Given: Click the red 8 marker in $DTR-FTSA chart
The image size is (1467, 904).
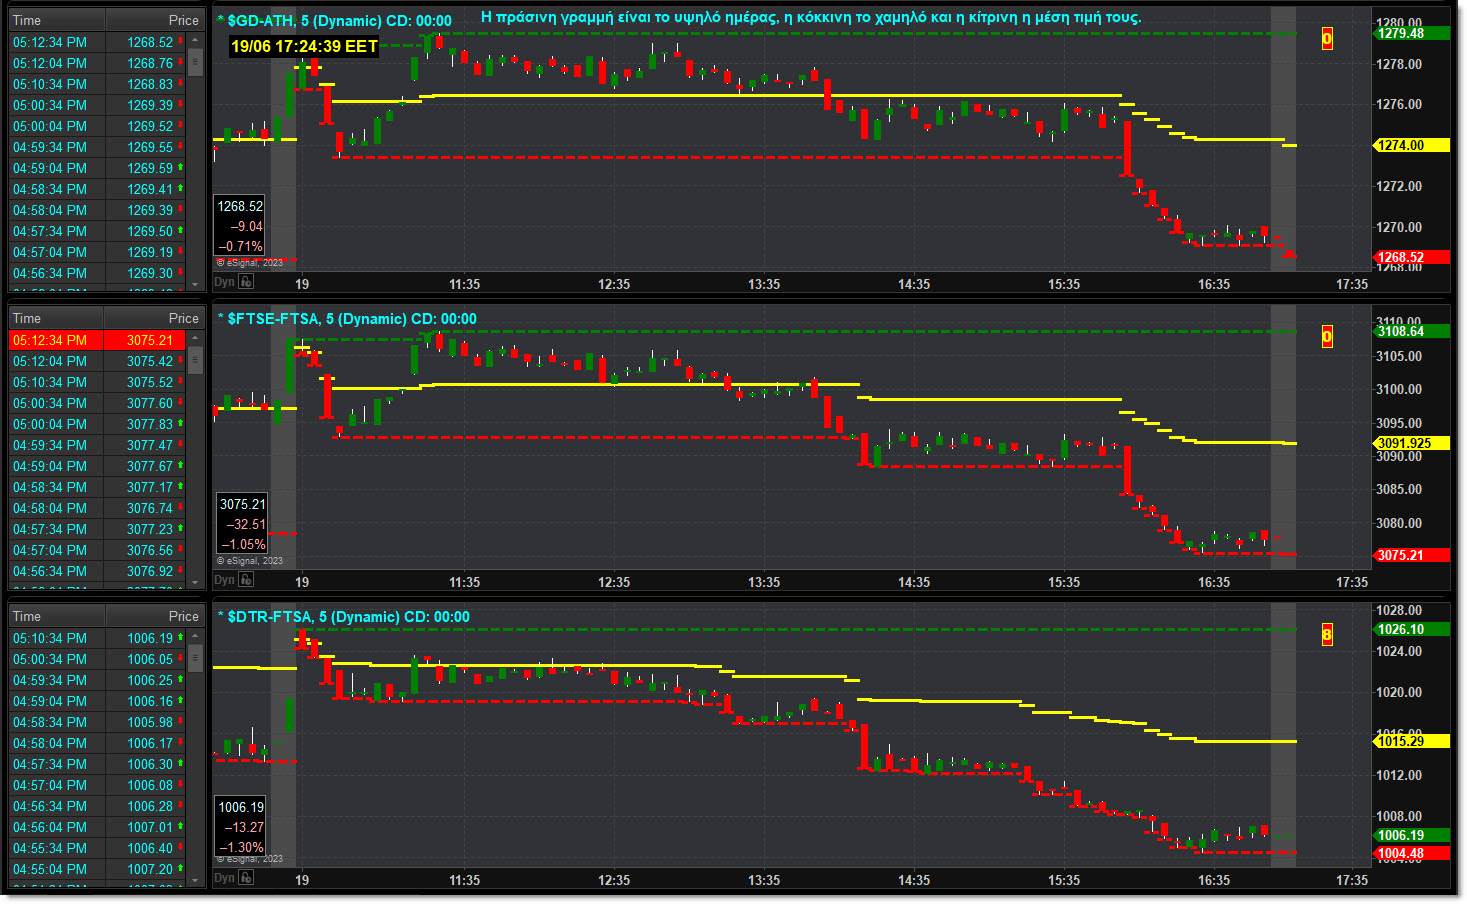Looking at the screenshot, I should click(x=1327, y=635).
